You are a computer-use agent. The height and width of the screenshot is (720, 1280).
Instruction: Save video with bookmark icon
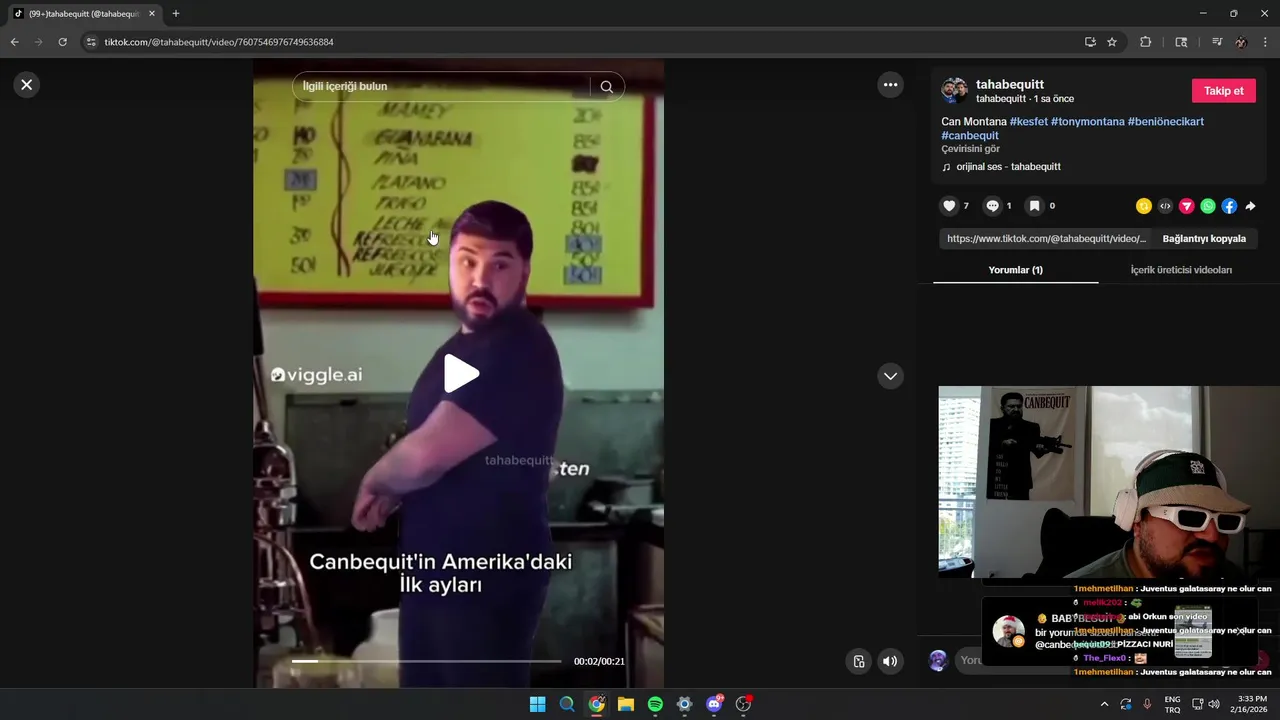click(x=1035, y=206)
